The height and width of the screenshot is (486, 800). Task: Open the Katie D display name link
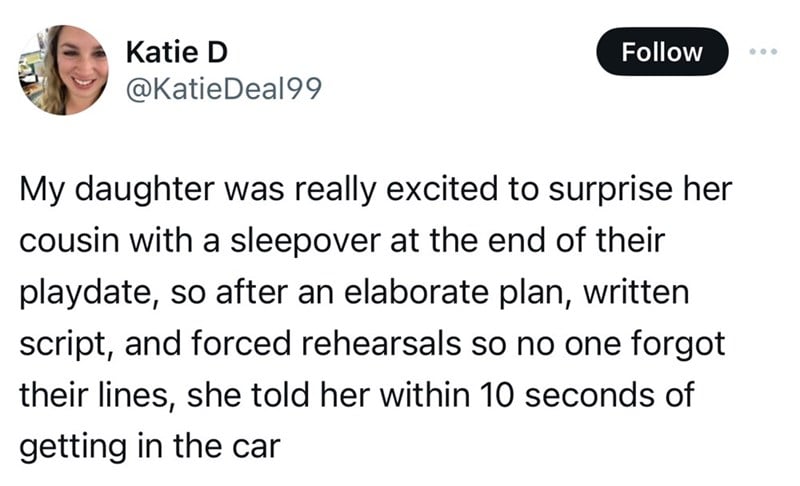[x=177, y=52]
